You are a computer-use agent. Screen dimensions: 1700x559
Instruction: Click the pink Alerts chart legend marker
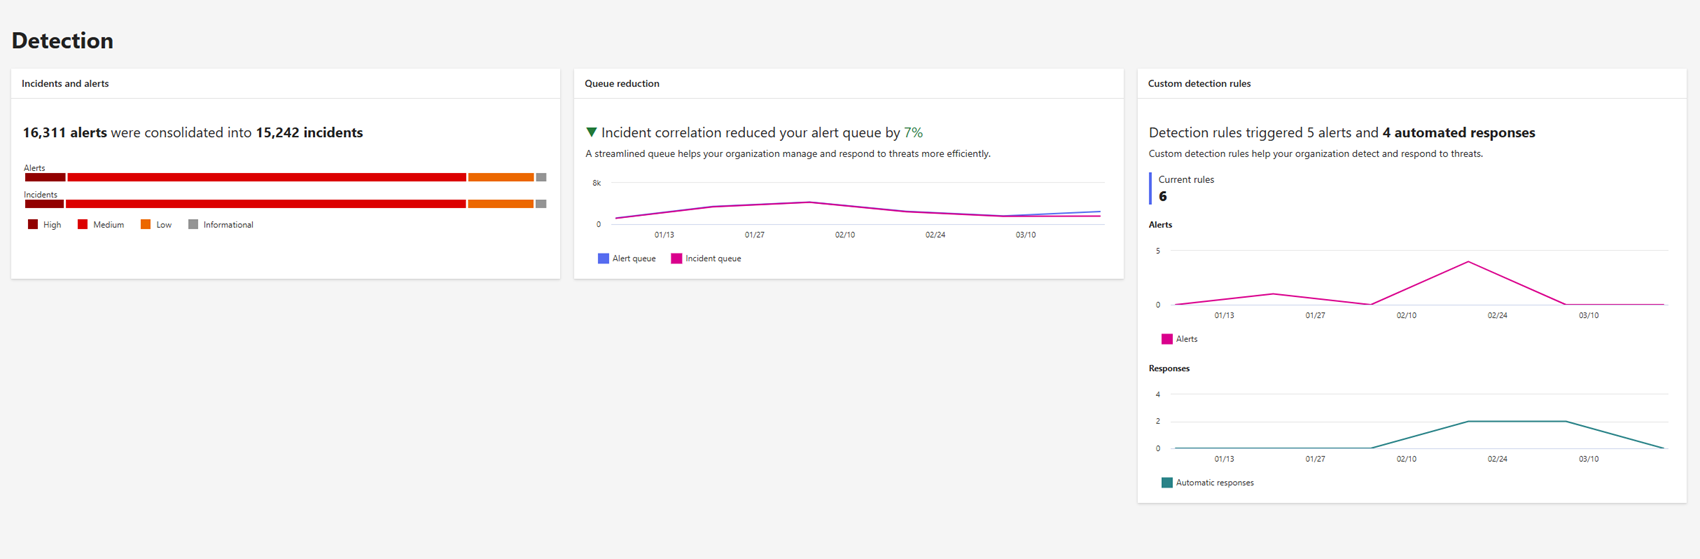tap(1166, 339)
